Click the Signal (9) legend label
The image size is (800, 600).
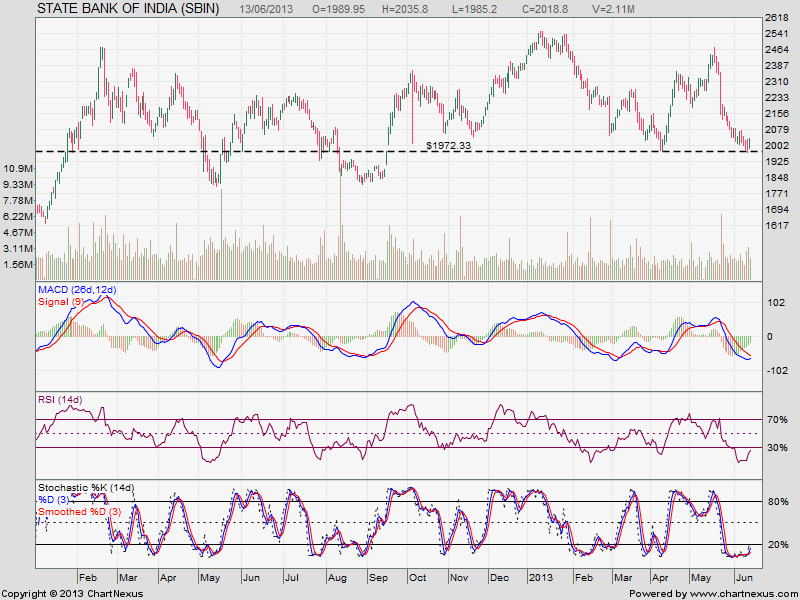[61, 302]
